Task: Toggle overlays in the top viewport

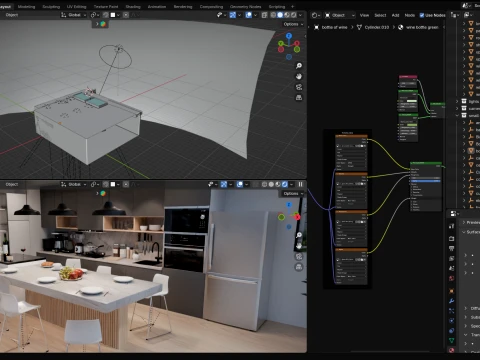Action: point(249,15)
